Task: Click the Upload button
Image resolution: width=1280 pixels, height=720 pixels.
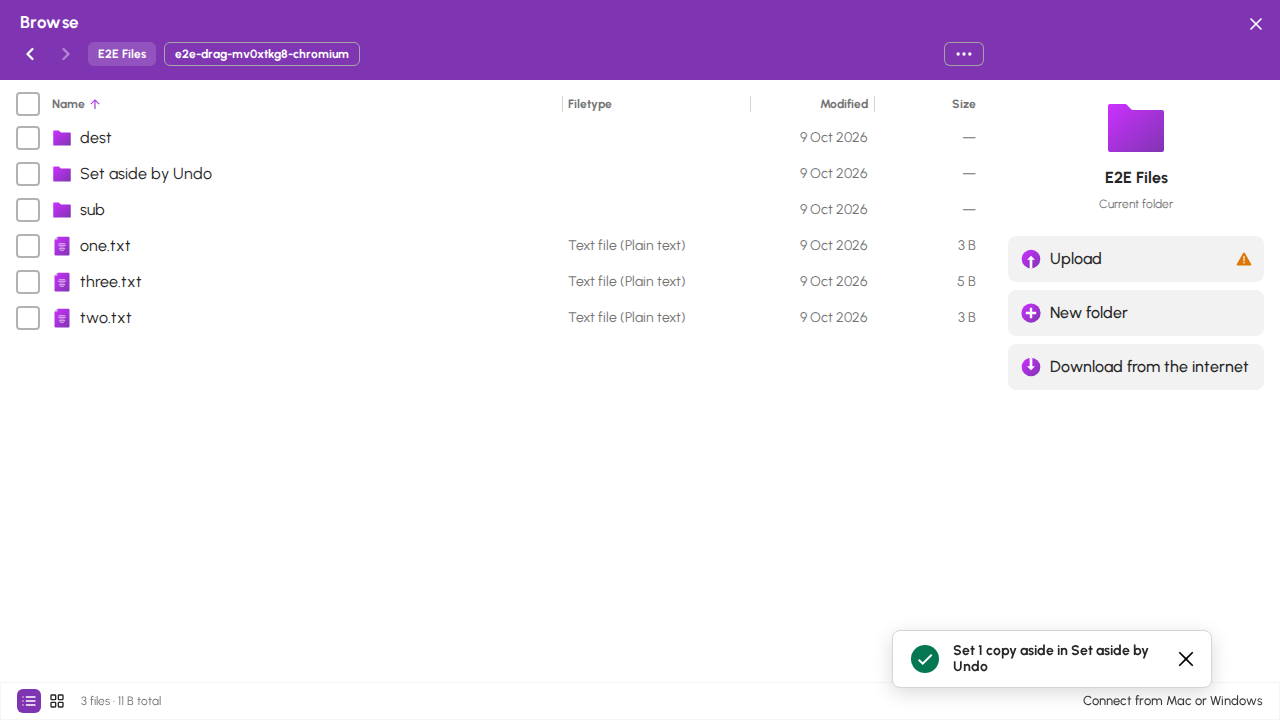Action: pyautogui.click(x=1136, y=259)
